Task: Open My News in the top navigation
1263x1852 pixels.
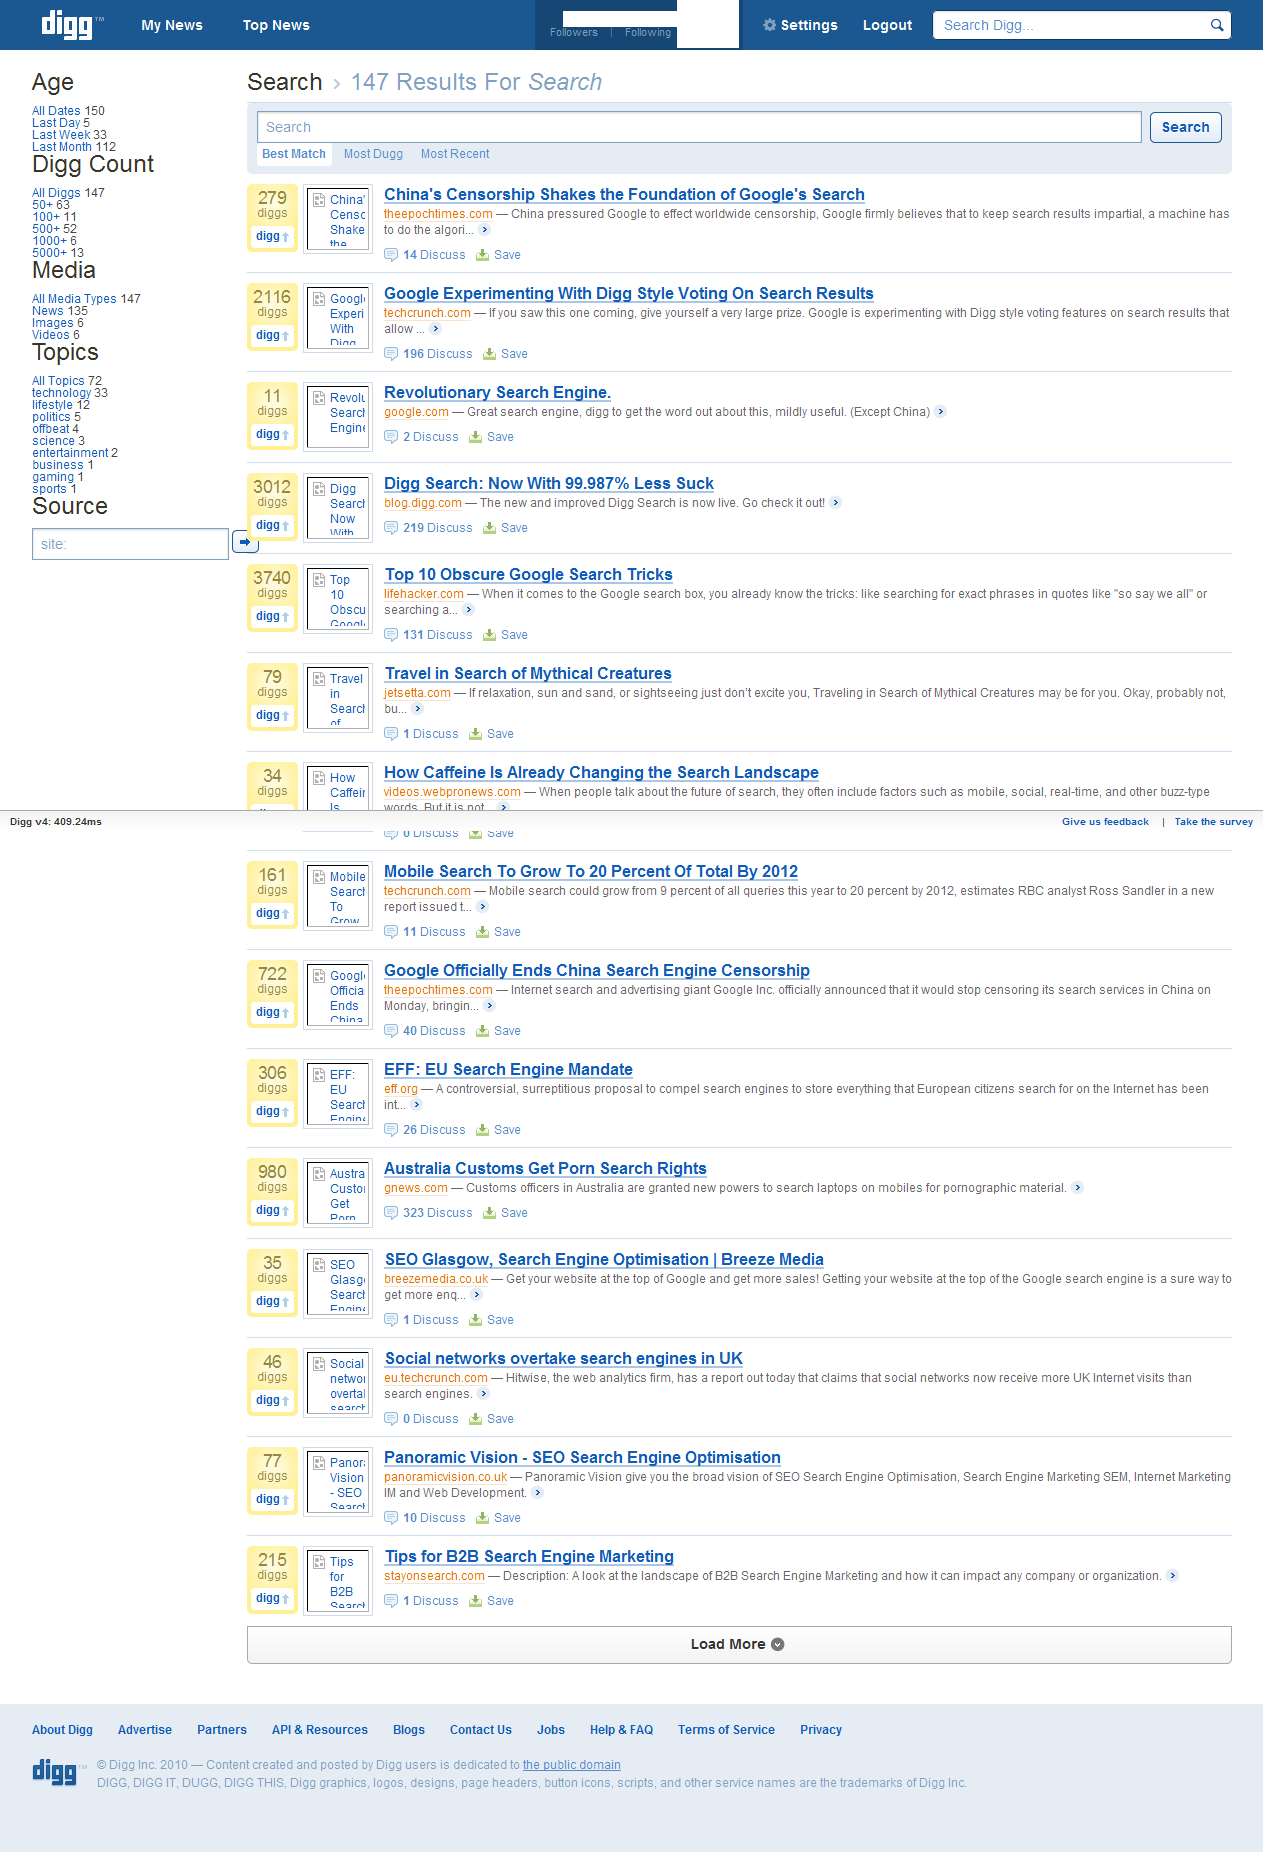Action: point(172,25)
